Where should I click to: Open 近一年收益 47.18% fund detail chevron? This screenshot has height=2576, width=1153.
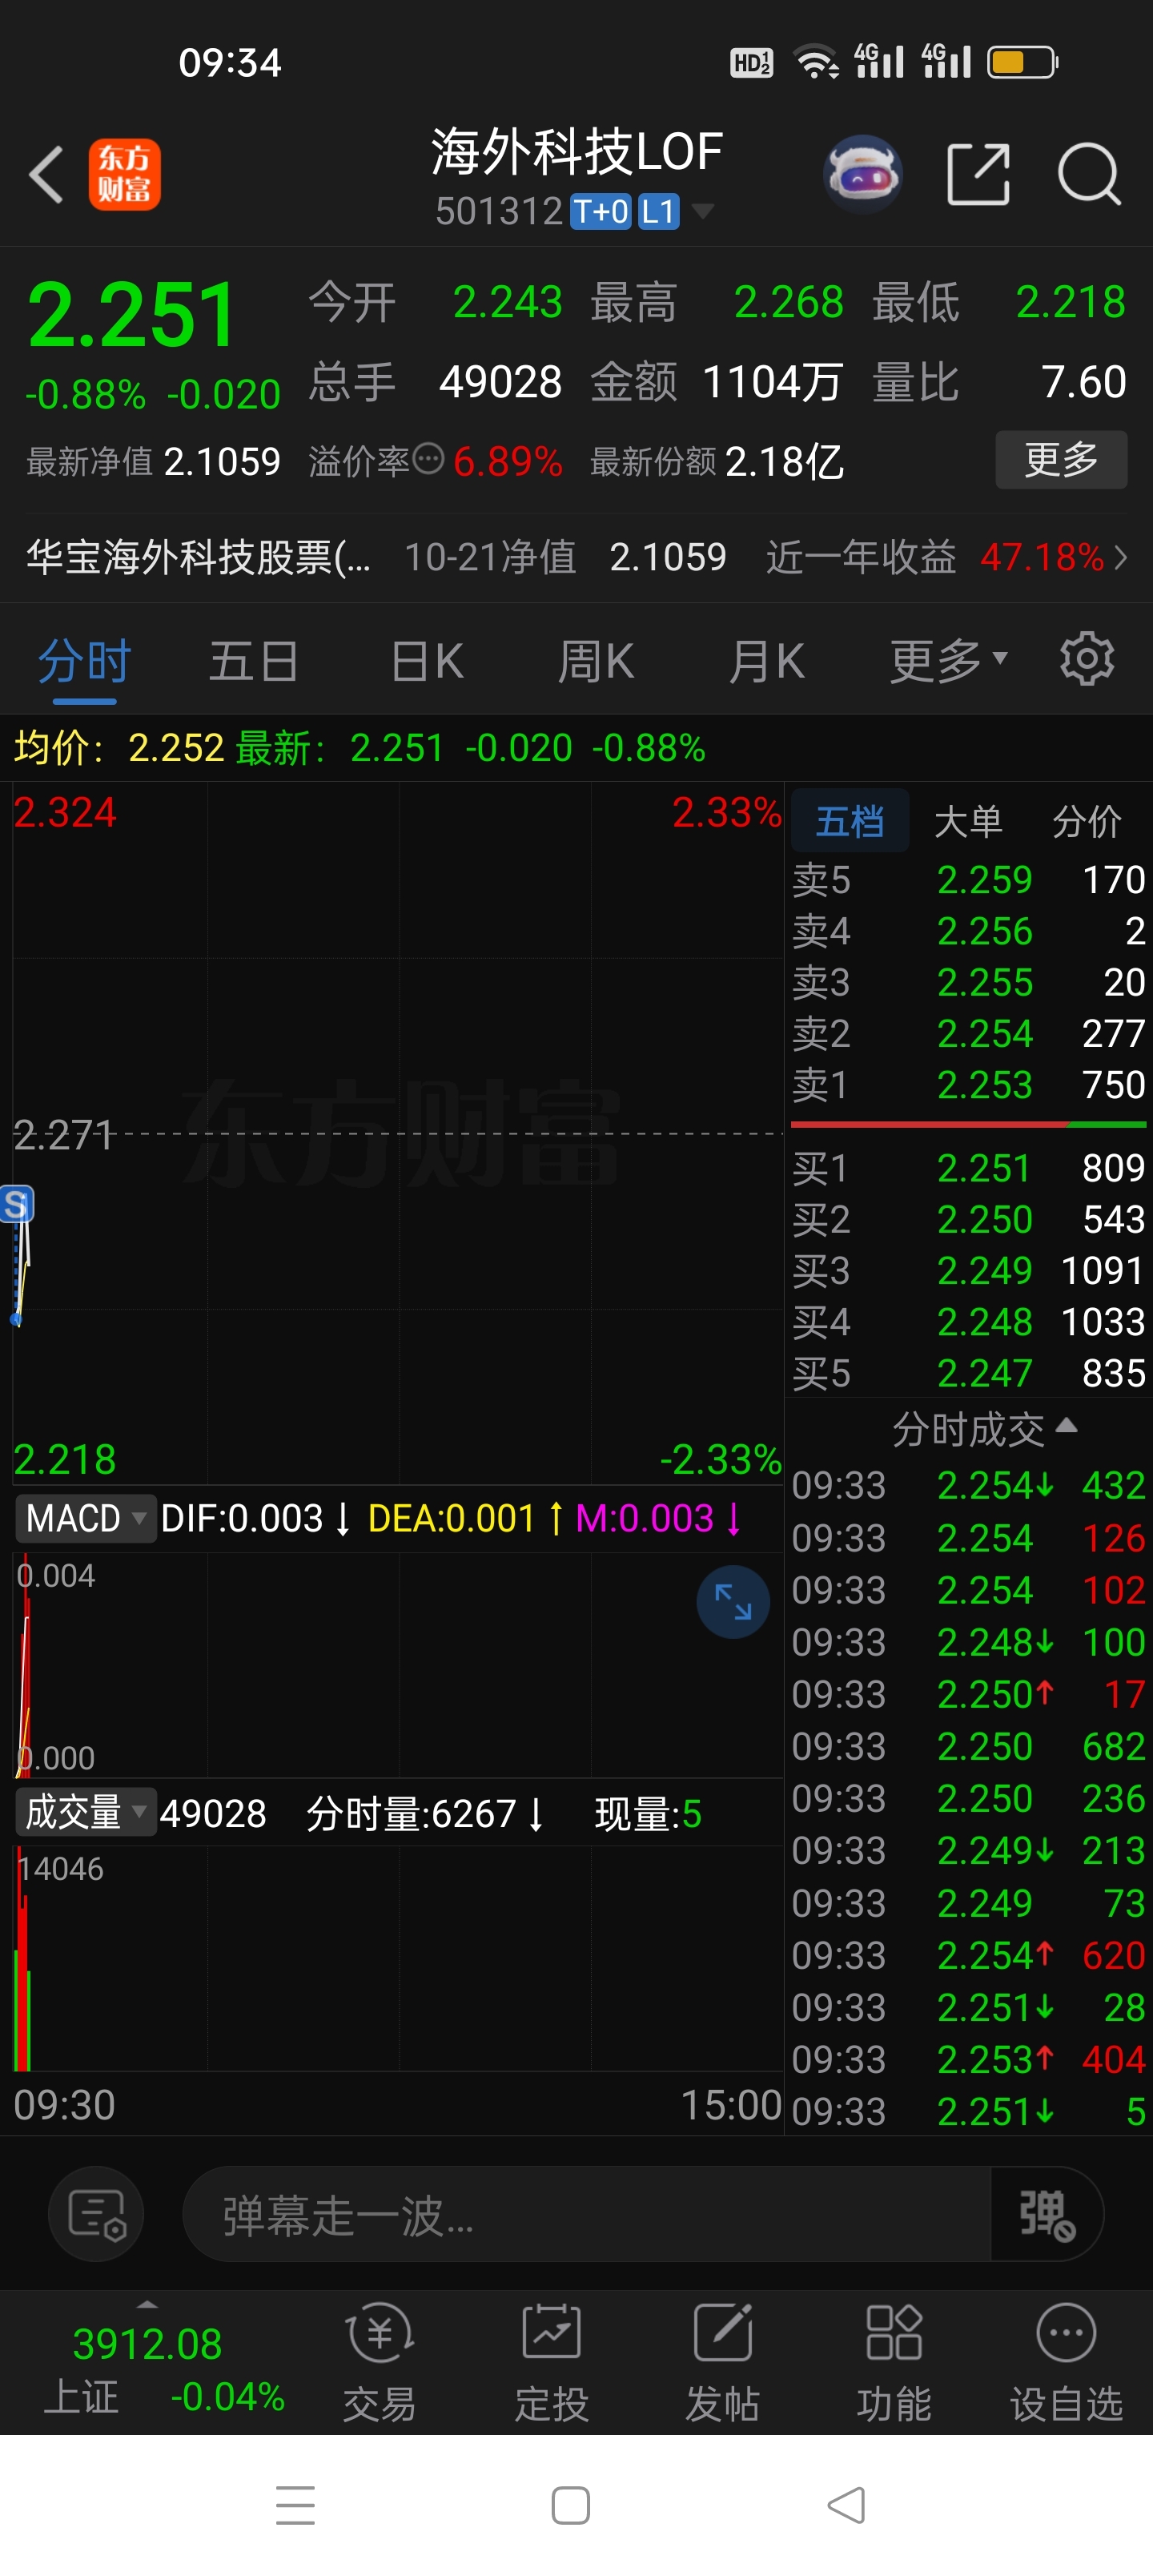point(1121,557)
